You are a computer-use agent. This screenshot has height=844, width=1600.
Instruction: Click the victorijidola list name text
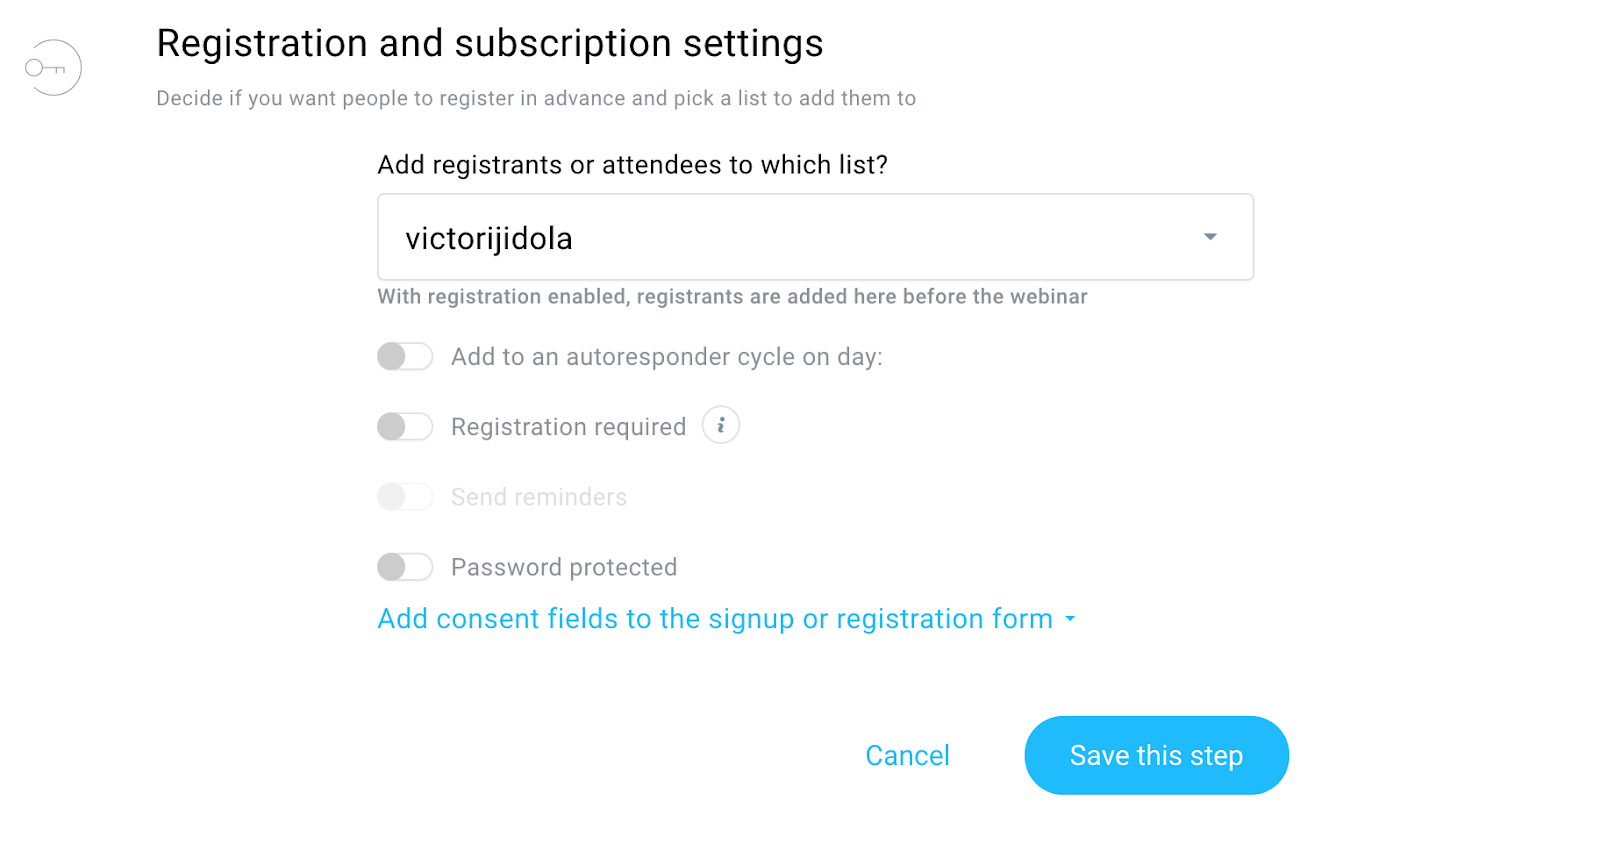tap(489, 239)
